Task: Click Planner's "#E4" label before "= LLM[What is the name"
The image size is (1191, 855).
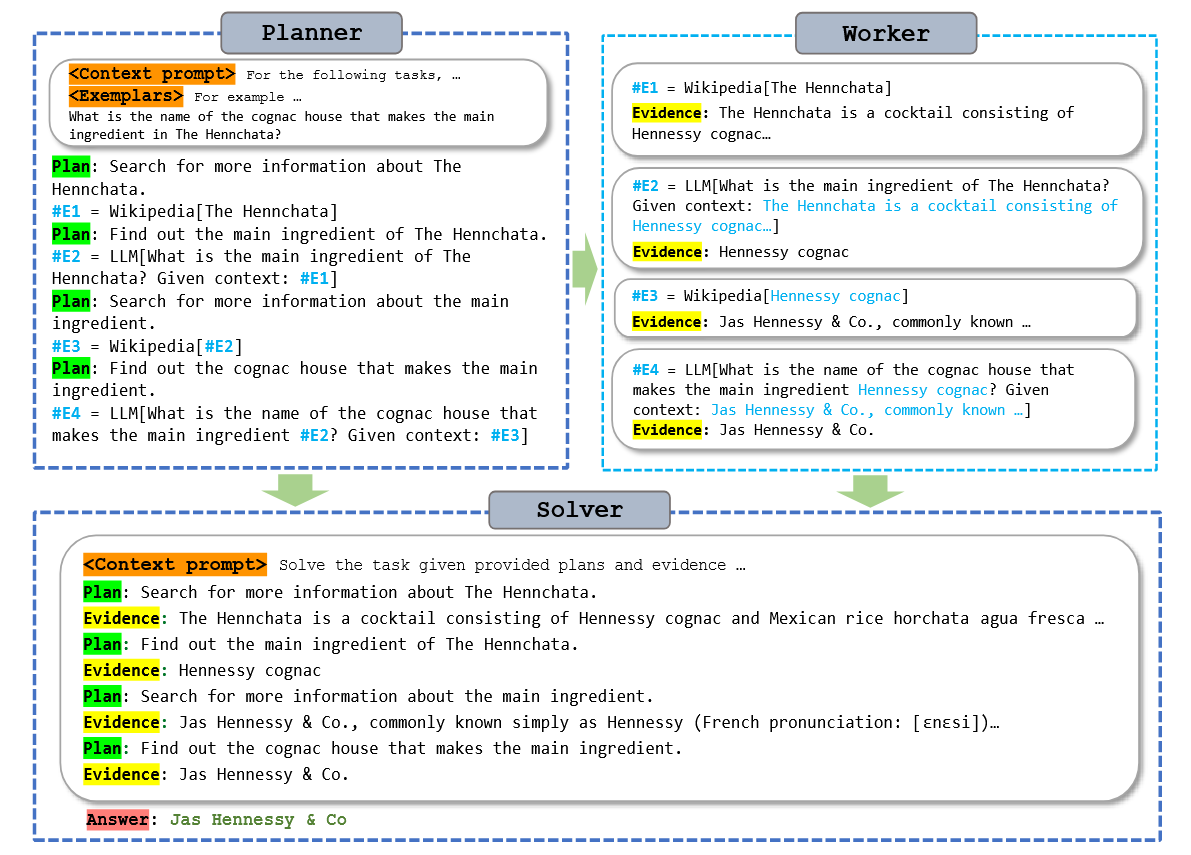Action: click(66, 413)
